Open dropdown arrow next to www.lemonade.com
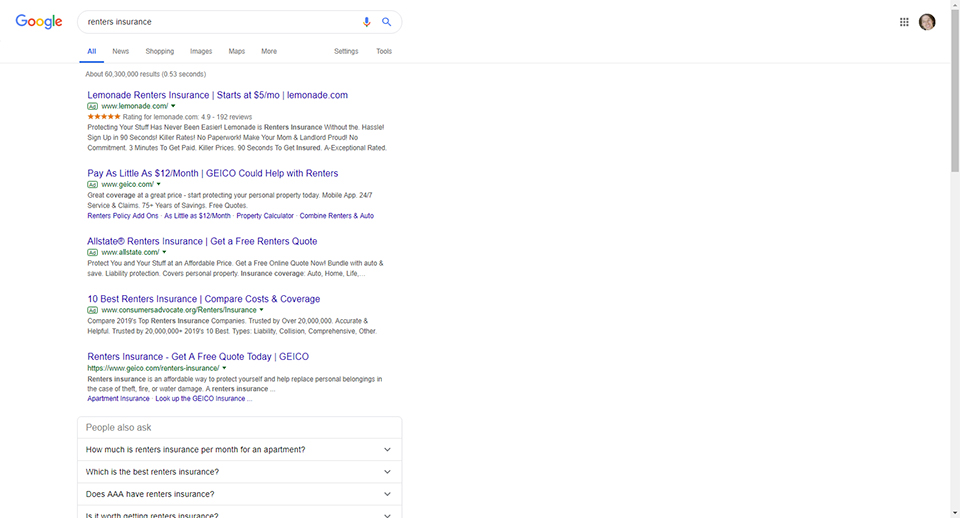 [173, 106]
